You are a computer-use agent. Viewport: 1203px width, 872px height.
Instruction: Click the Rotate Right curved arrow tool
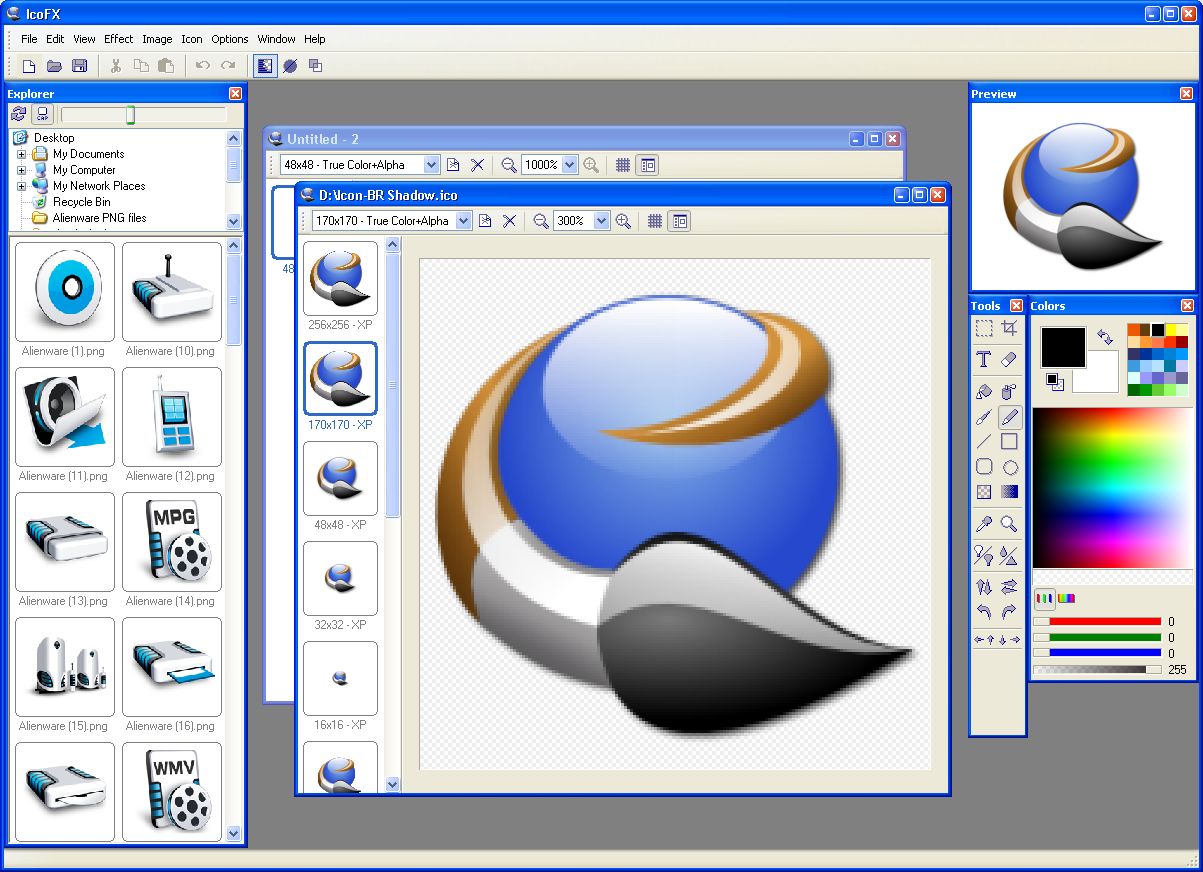click(1009, 612)
